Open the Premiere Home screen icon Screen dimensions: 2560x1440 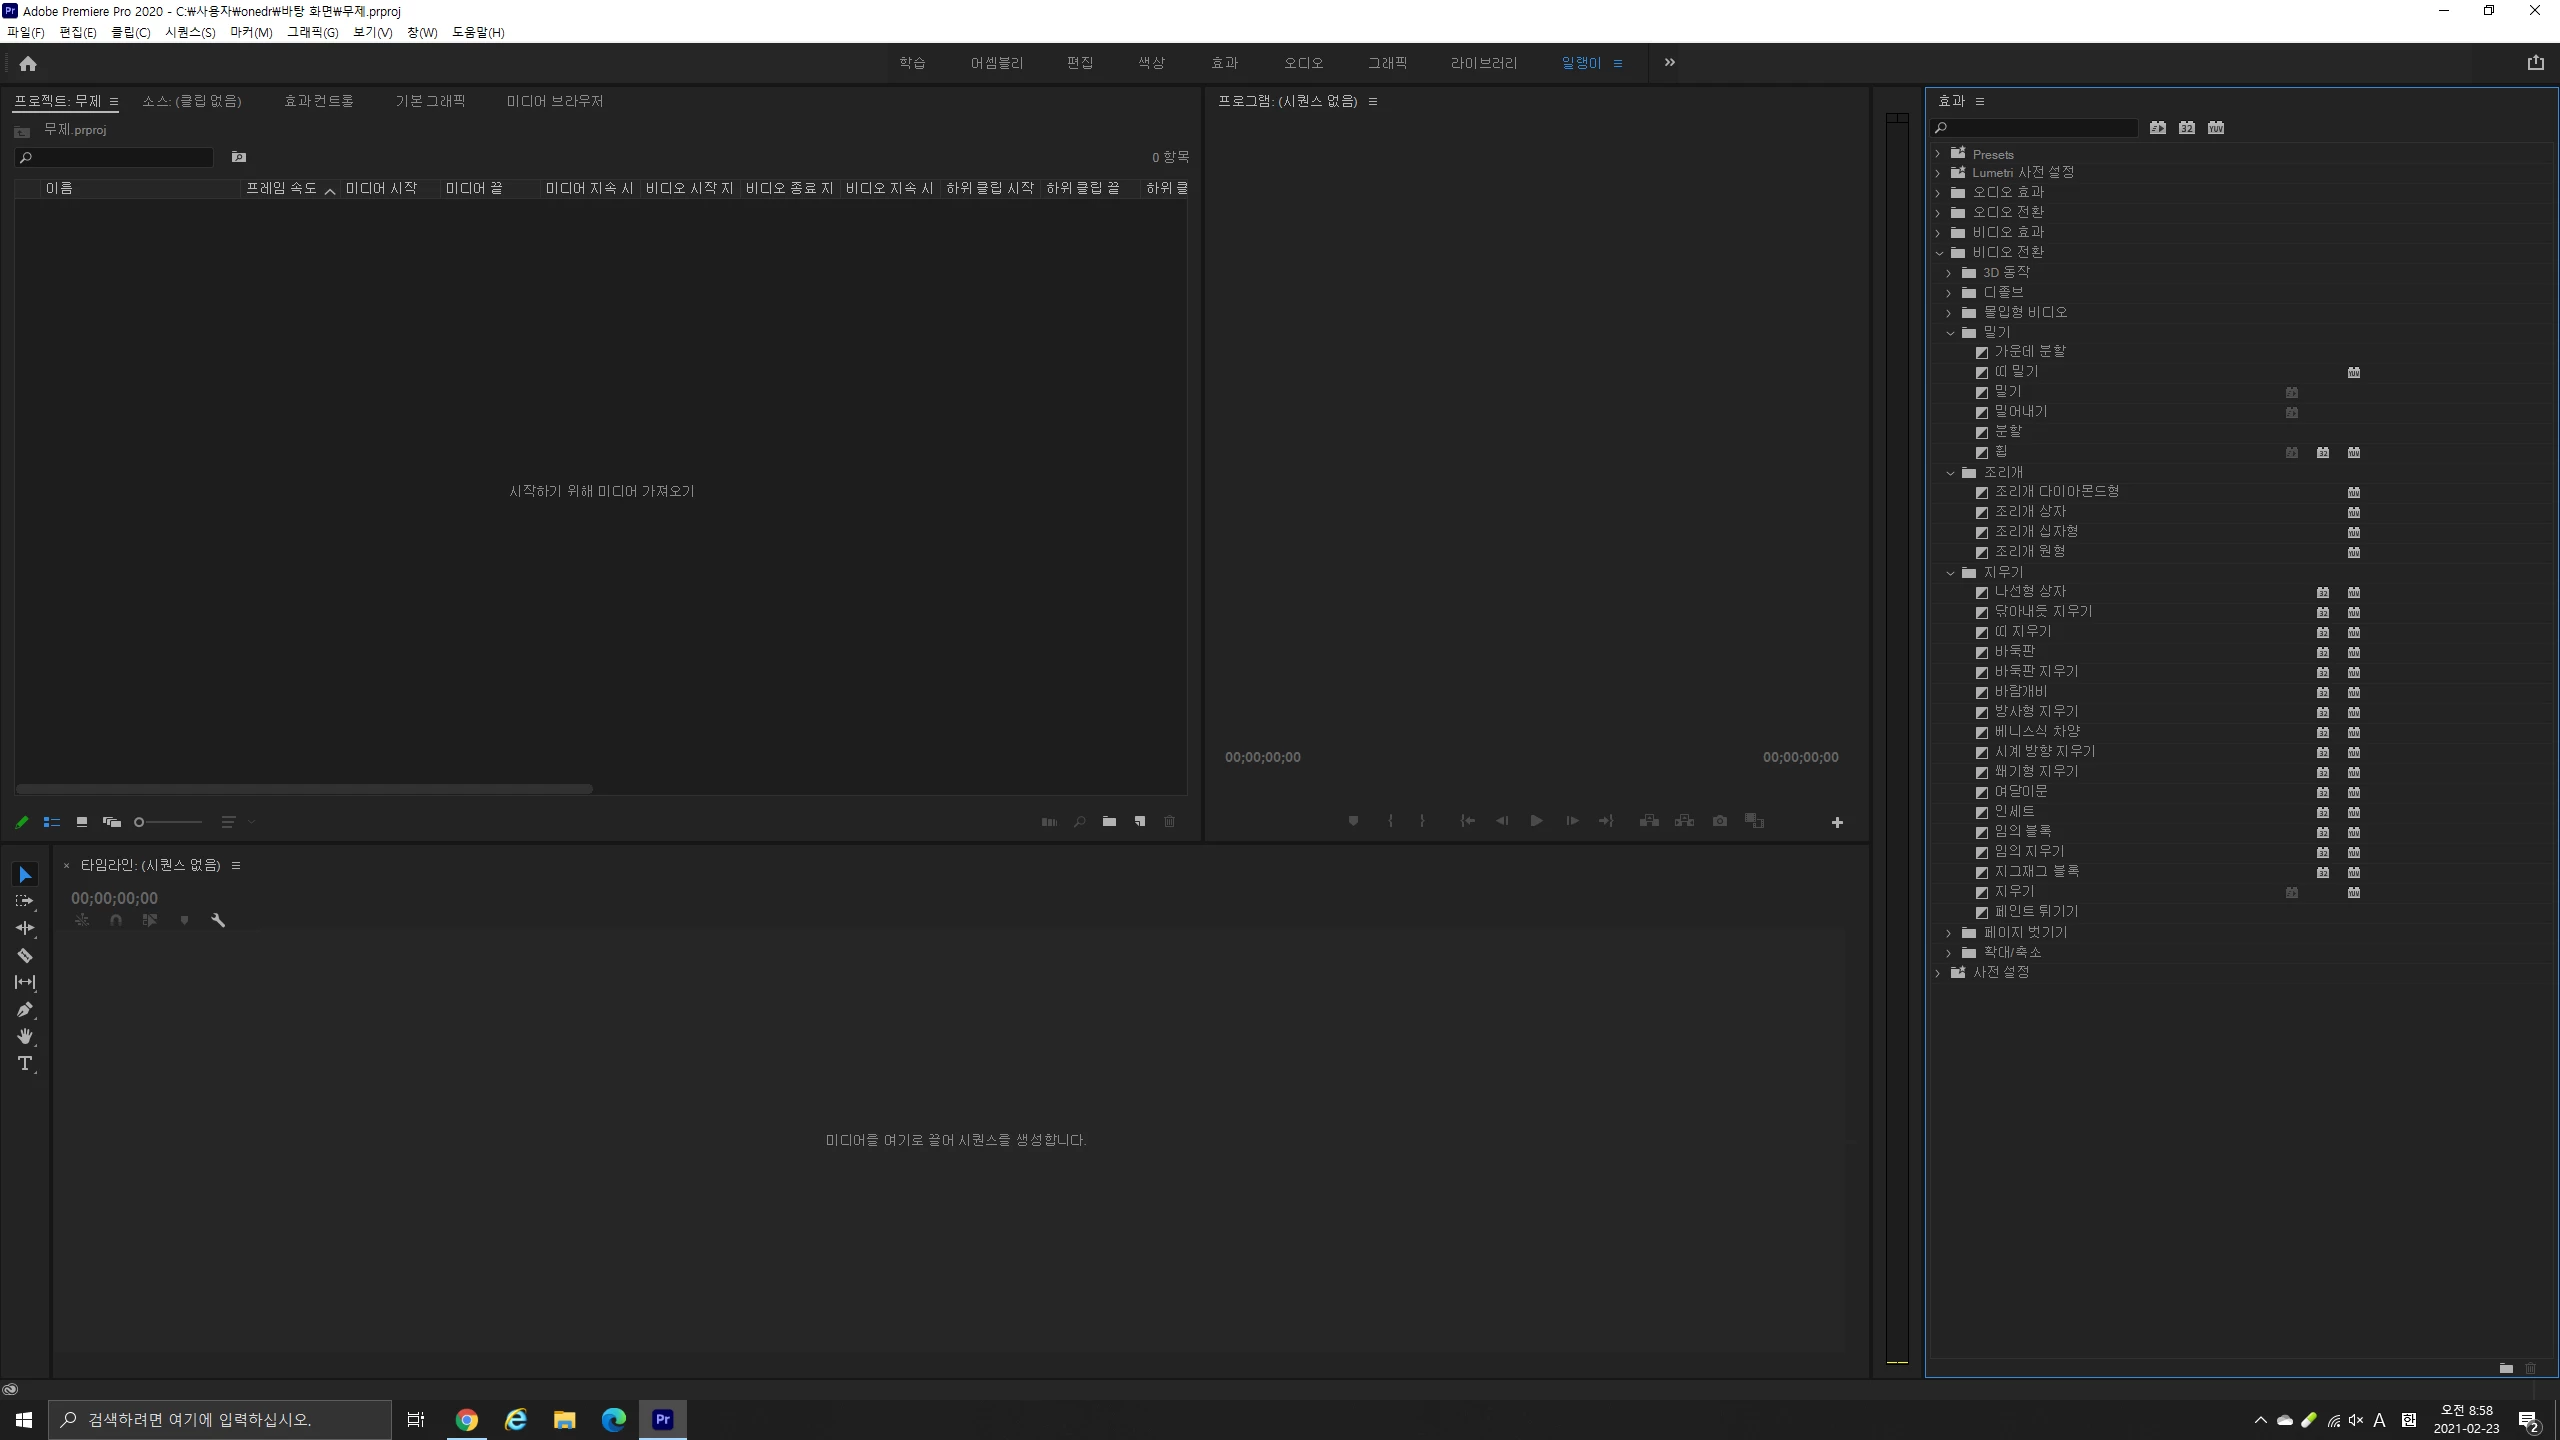tap(28, 63)
